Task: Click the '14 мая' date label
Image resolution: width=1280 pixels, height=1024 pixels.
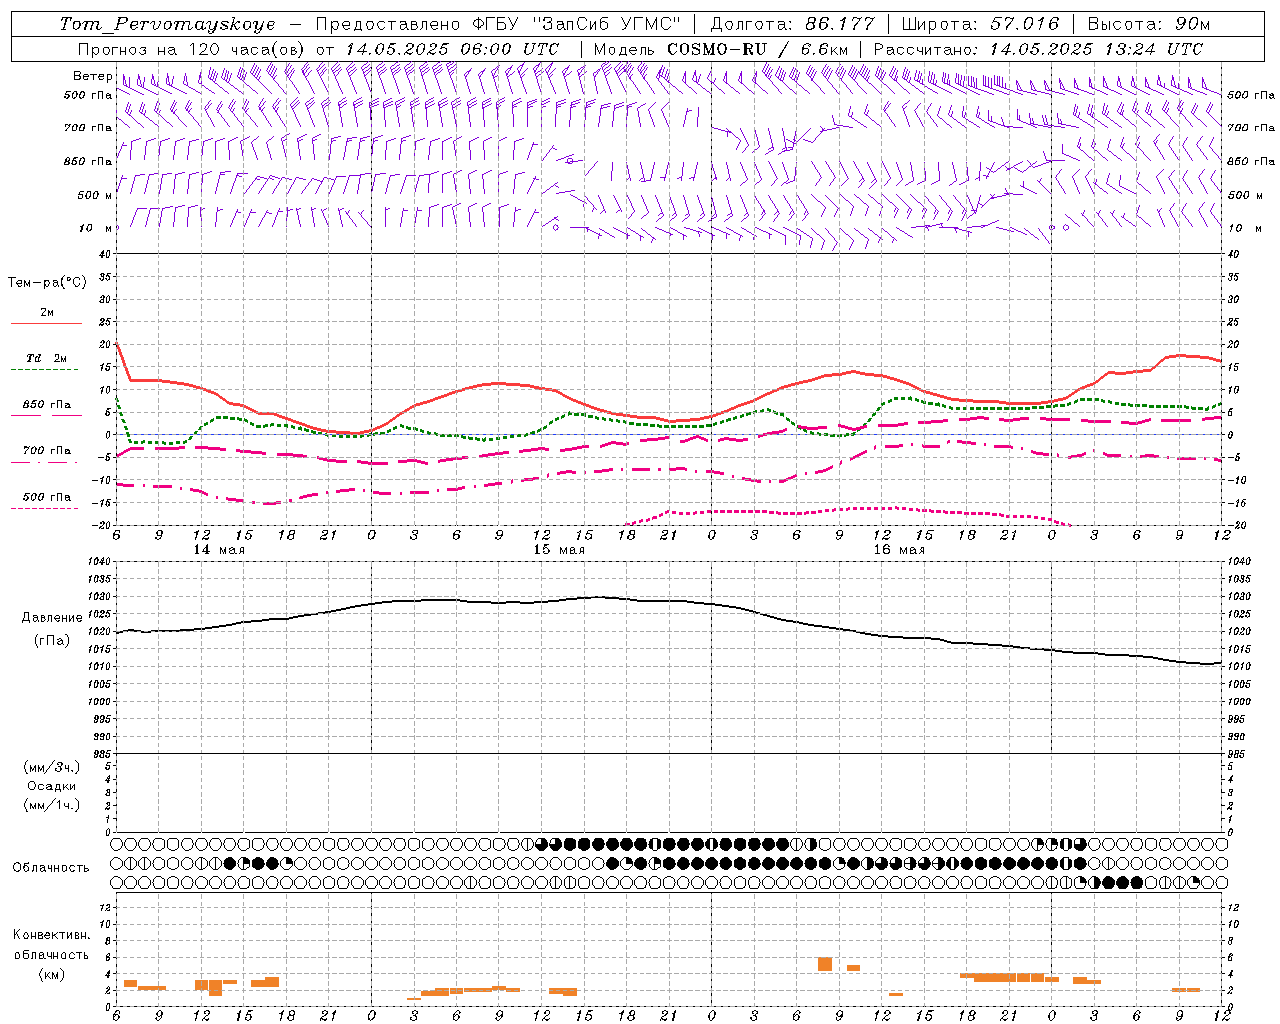Action: pyautogui.click(x=219, y=550)
